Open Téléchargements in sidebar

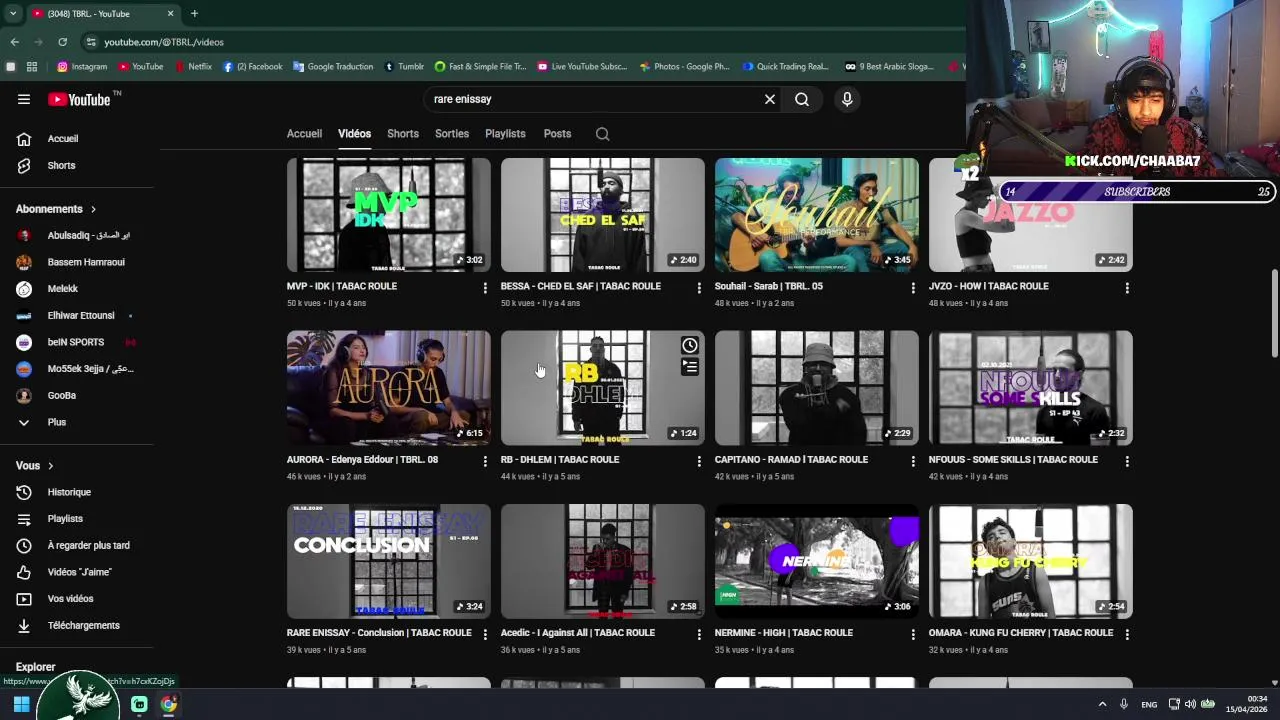[77, 625]
